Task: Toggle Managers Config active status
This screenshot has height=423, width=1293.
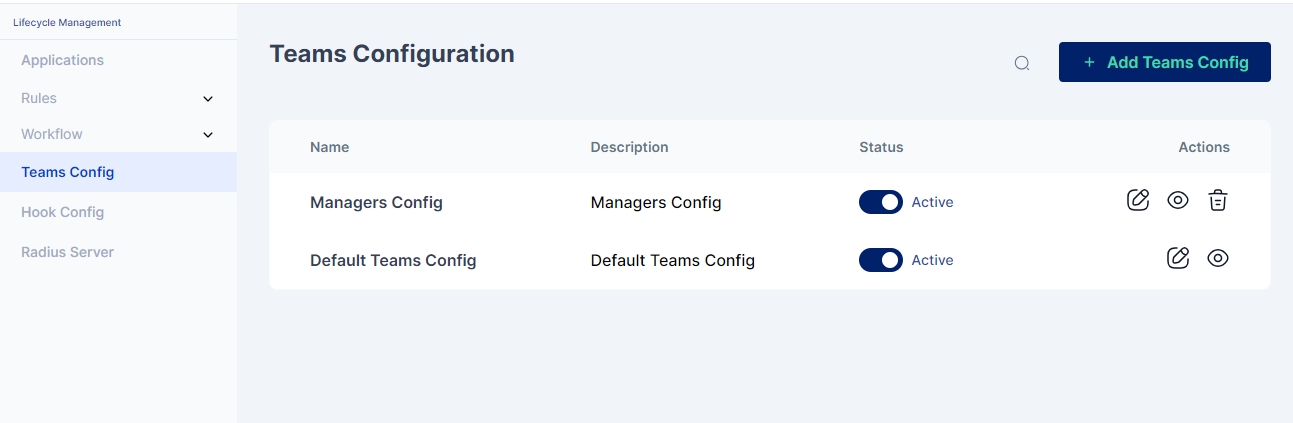Action: [x=880, y=202]
